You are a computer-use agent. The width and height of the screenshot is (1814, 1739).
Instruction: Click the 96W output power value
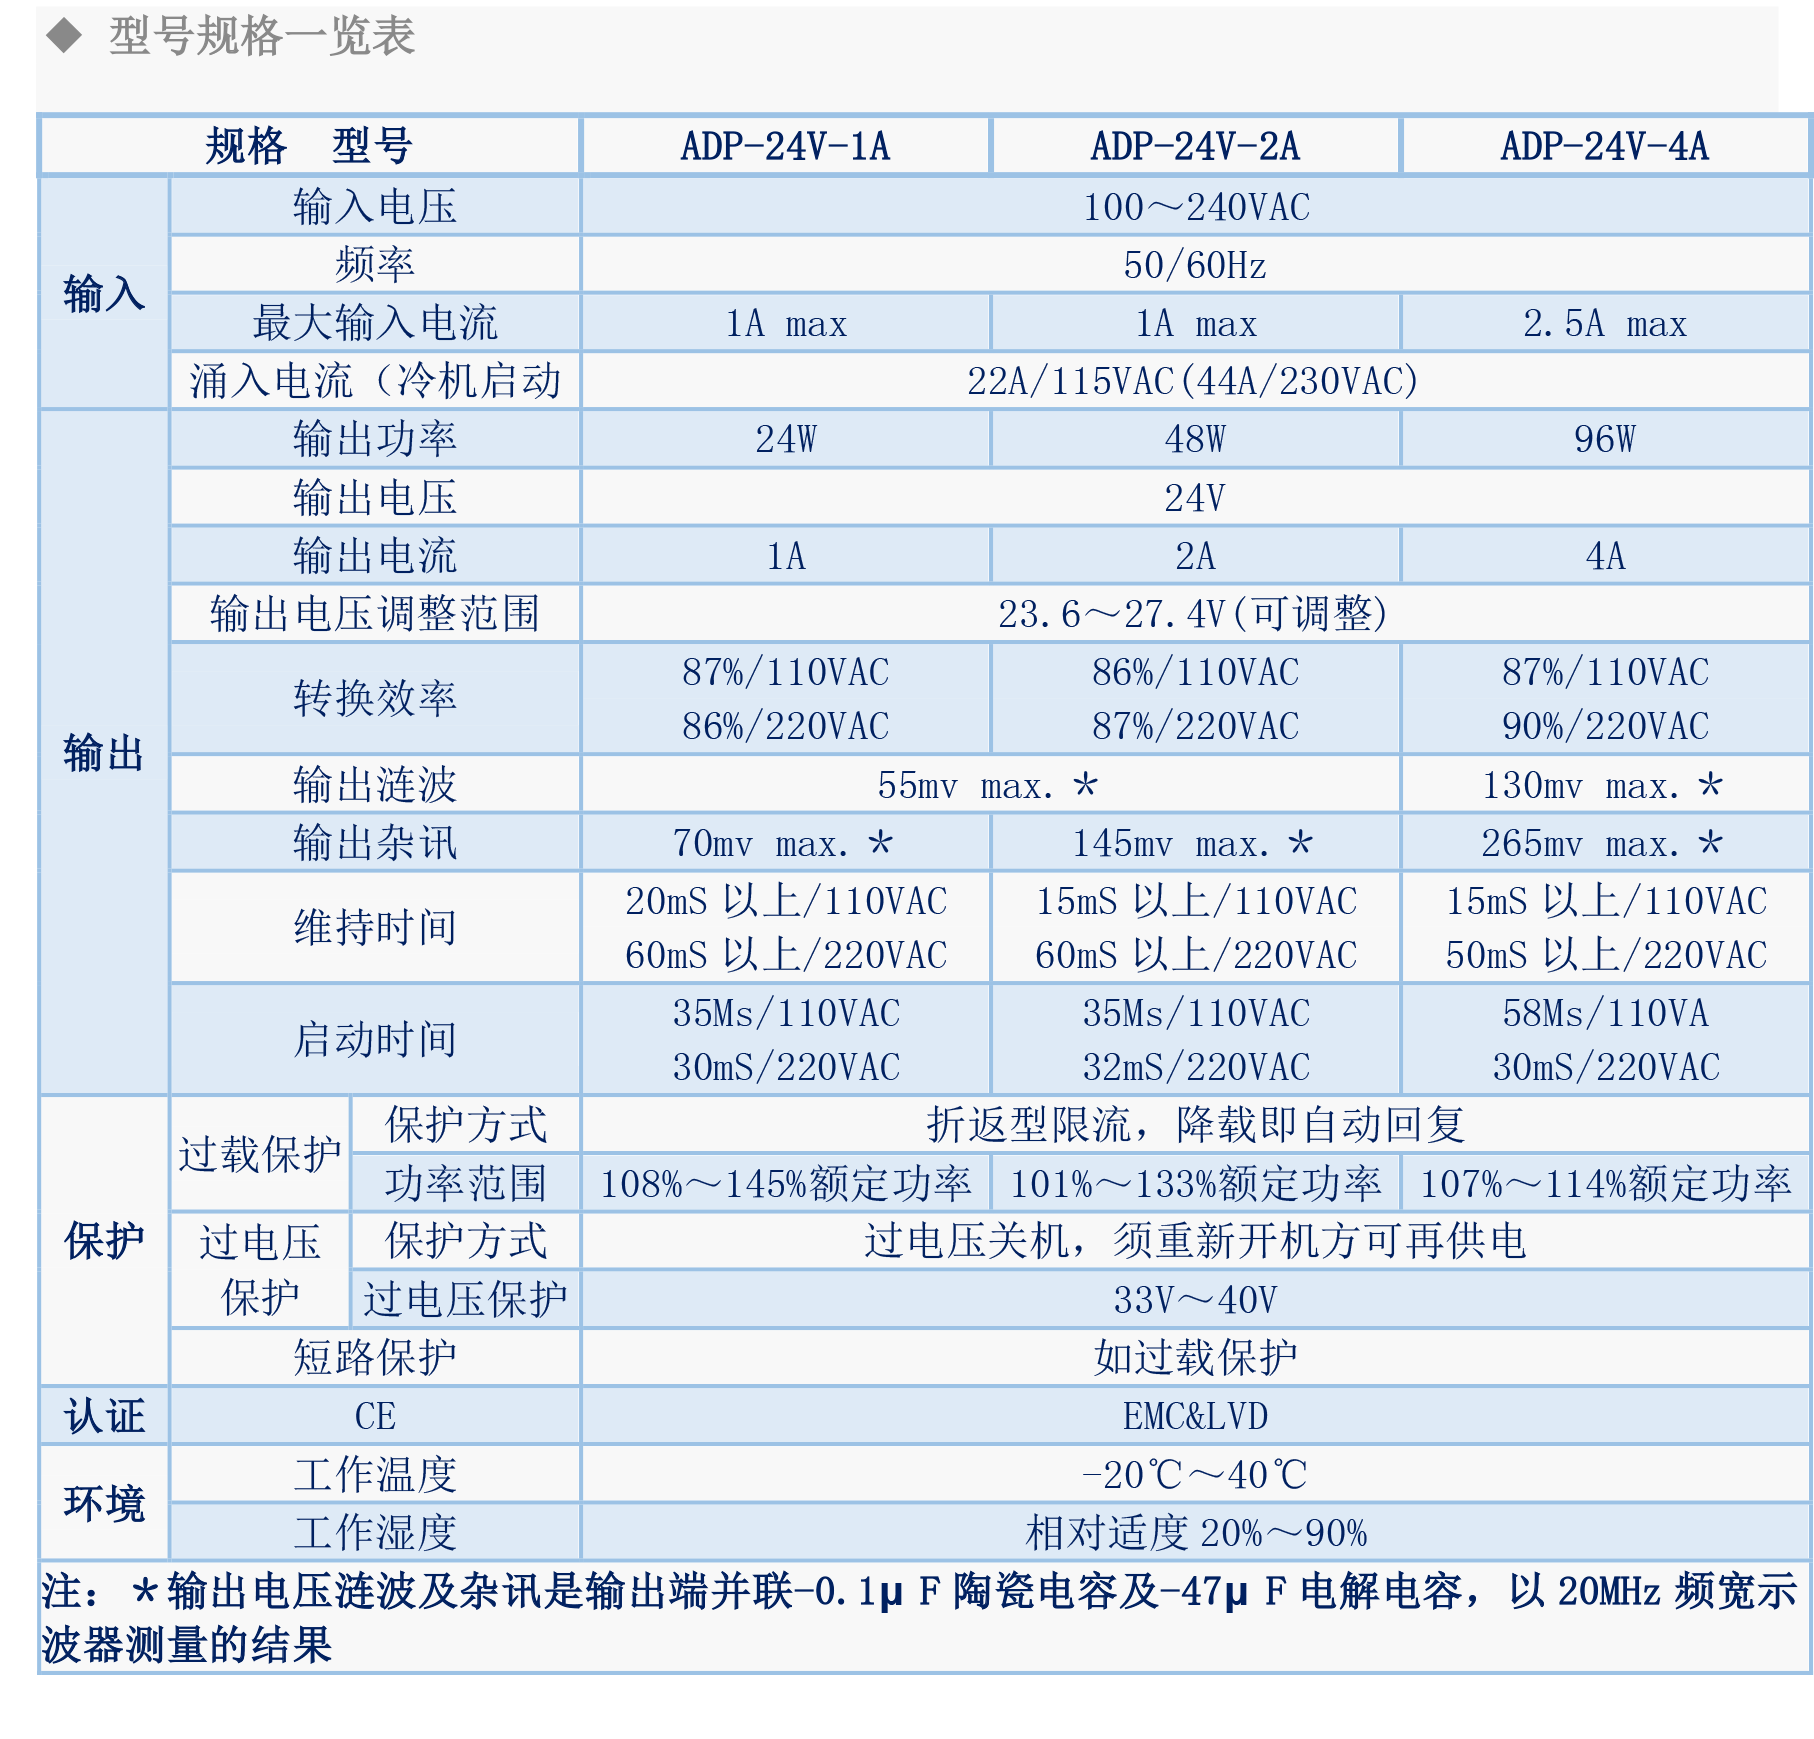click(1605, 439)
